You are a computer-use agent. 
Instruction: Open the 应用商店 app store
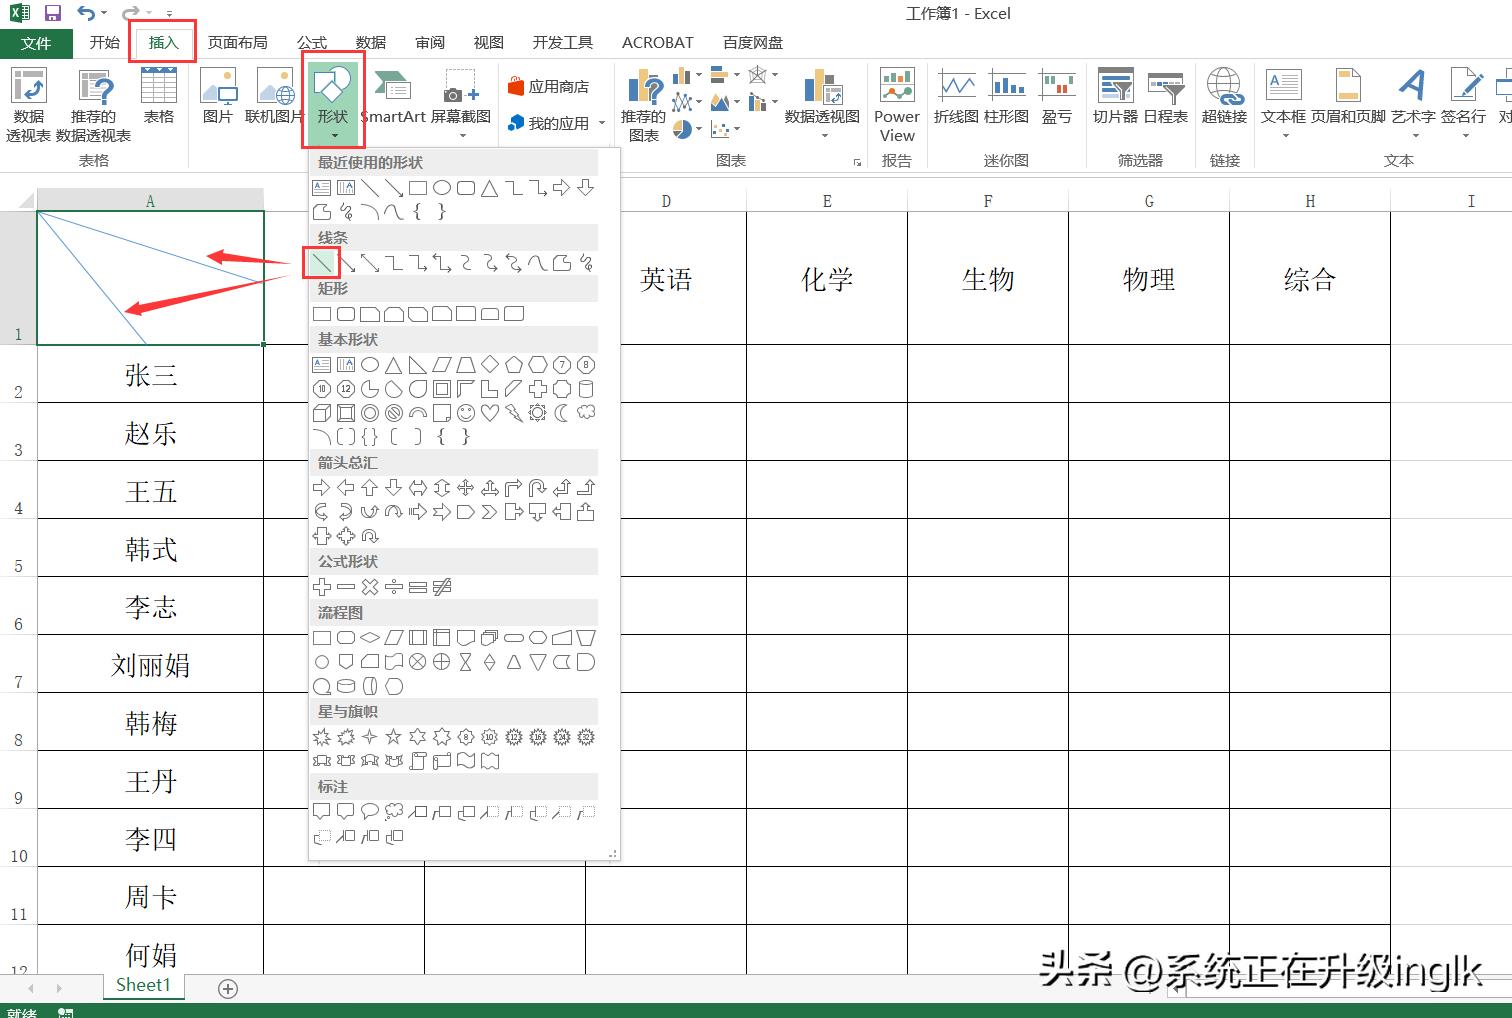pos(548,87)
